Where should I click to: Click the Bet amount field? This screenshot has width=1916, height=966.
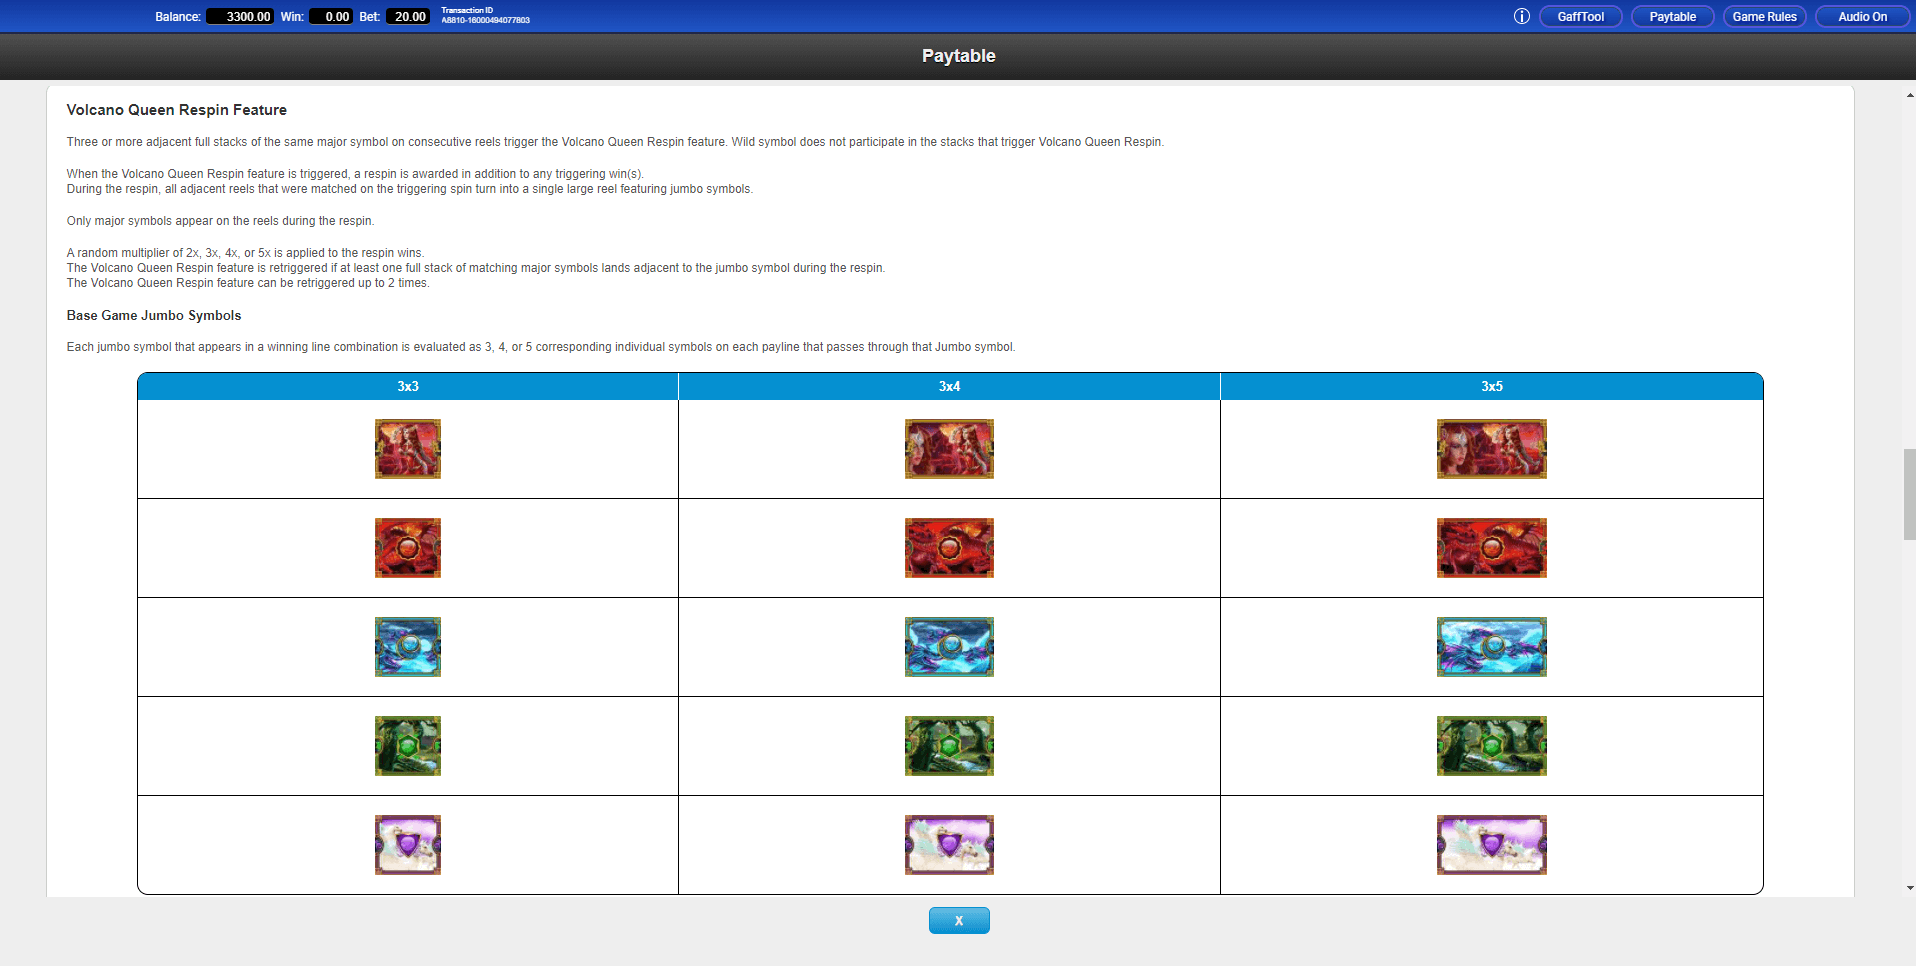coord(408,17)
